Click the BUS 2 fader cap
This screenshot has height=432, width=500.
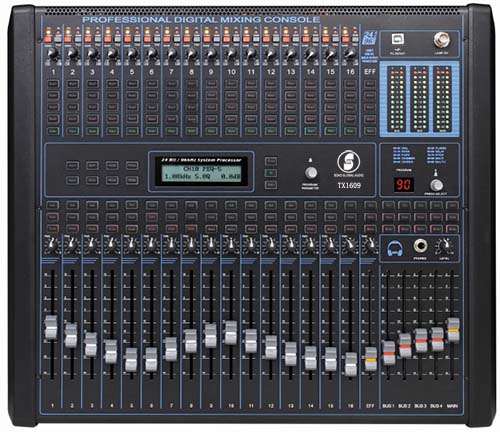pos(405,345)
